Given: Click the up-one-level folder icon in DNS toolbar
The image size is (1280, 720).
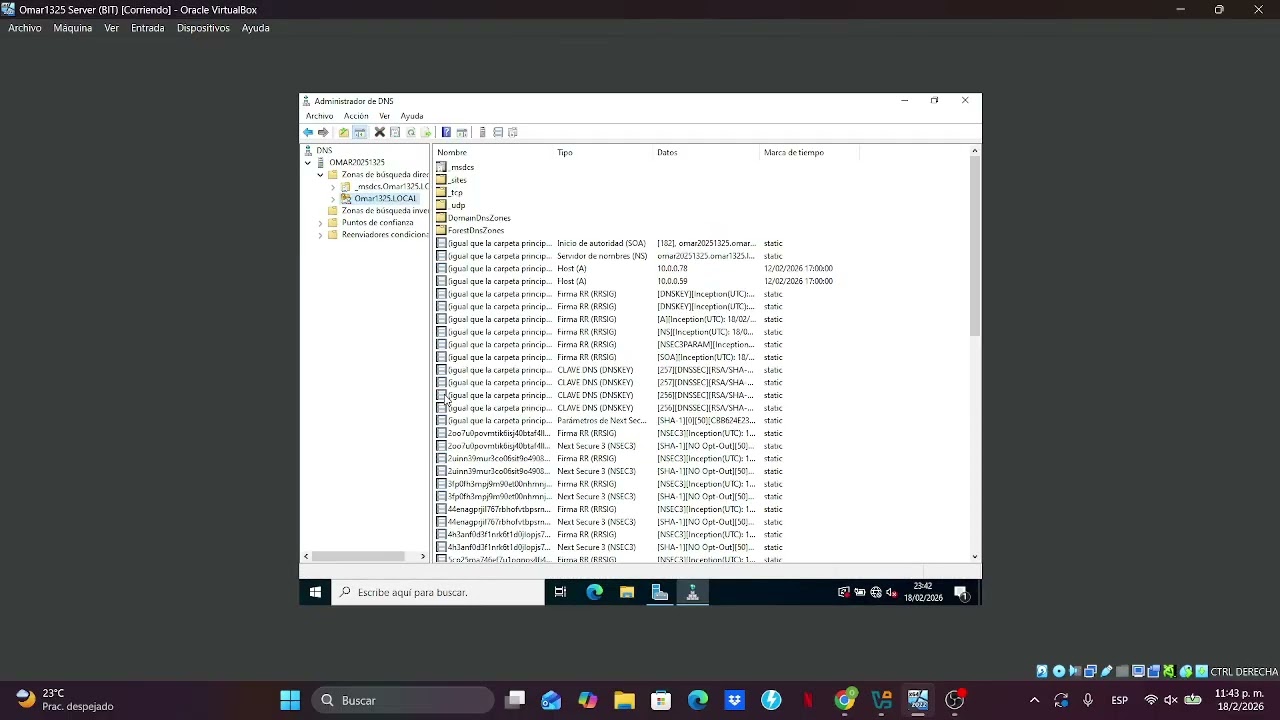Looking at the screenshot, I should click(344, 133).
